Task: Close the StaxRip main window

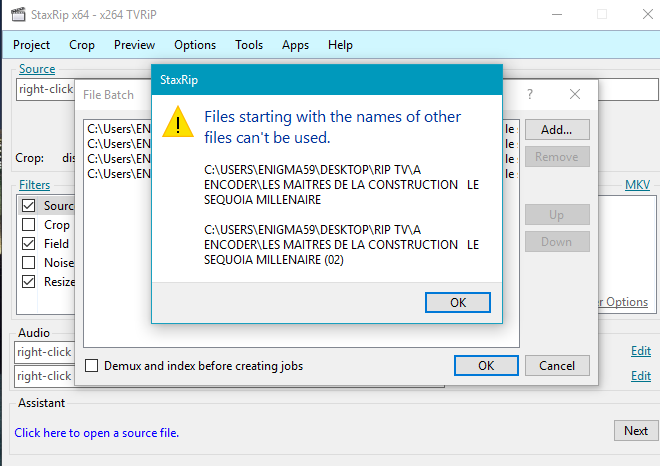Action: coord(648,14)
